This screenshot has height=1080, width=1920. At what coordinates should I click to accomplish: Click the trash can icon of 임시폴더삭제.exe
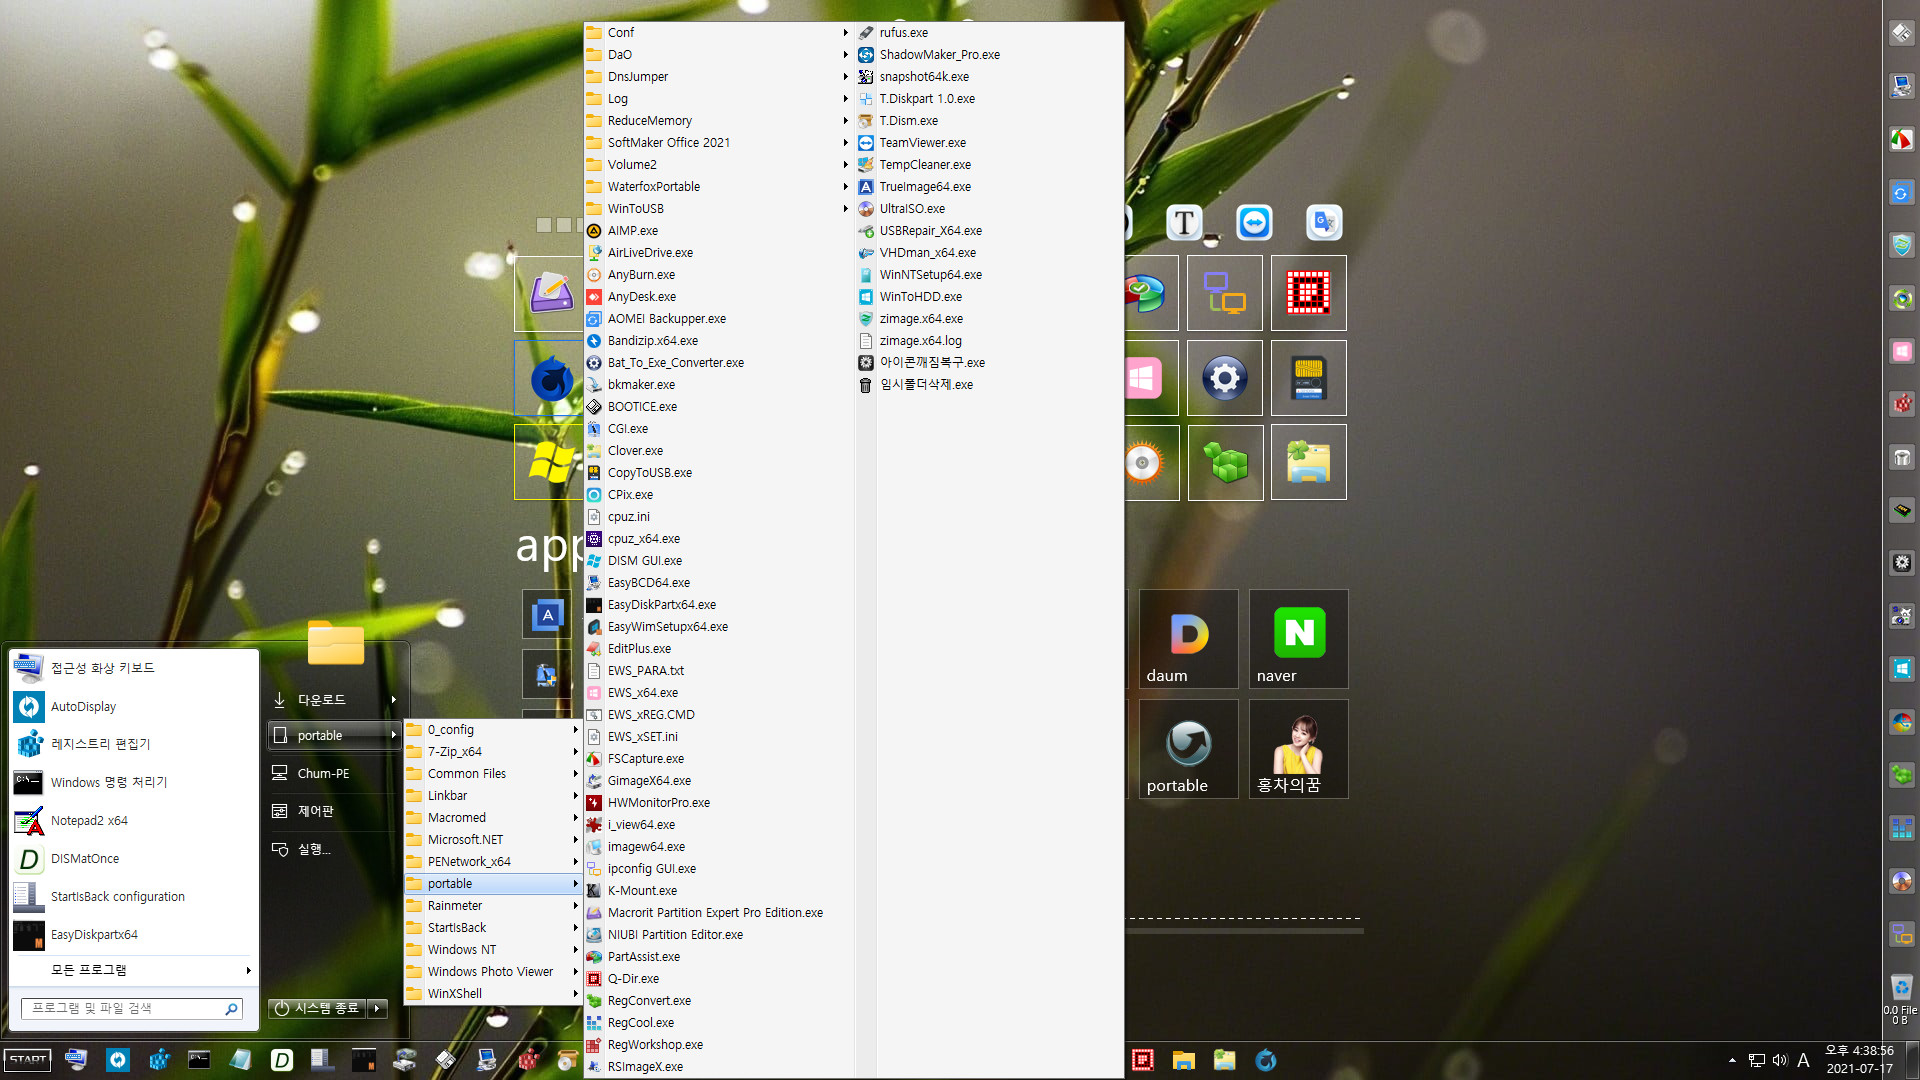tap(866, 385)
